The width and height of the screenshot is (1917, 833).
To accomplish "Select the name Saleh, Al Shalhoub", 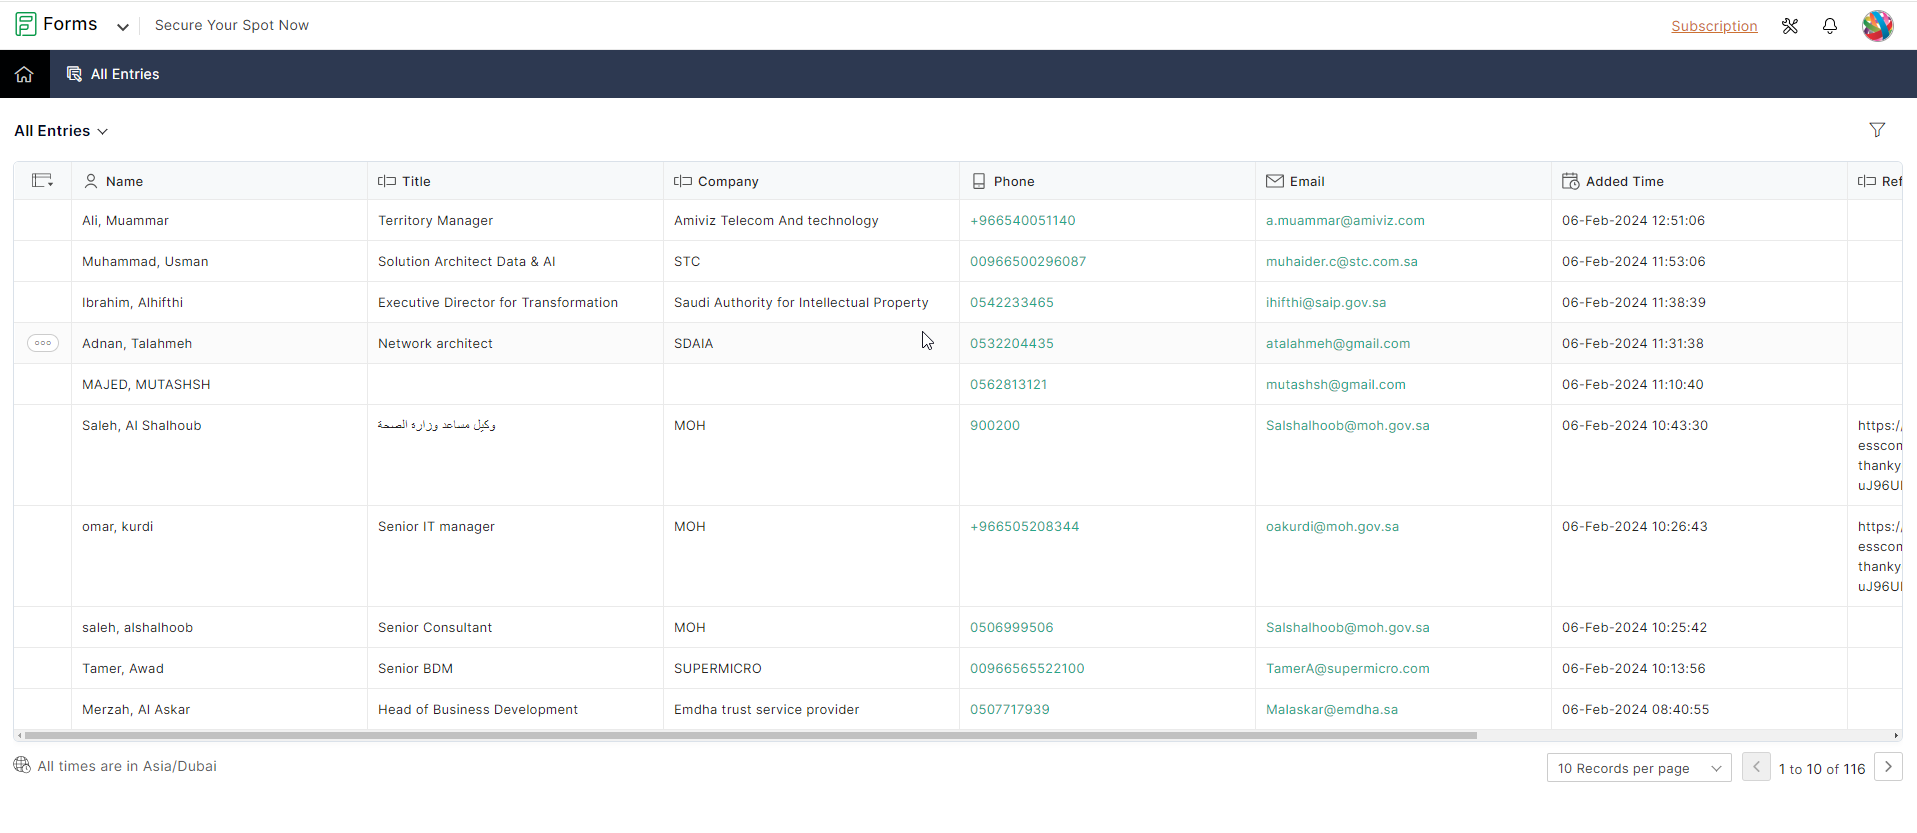I will [141, 425].
